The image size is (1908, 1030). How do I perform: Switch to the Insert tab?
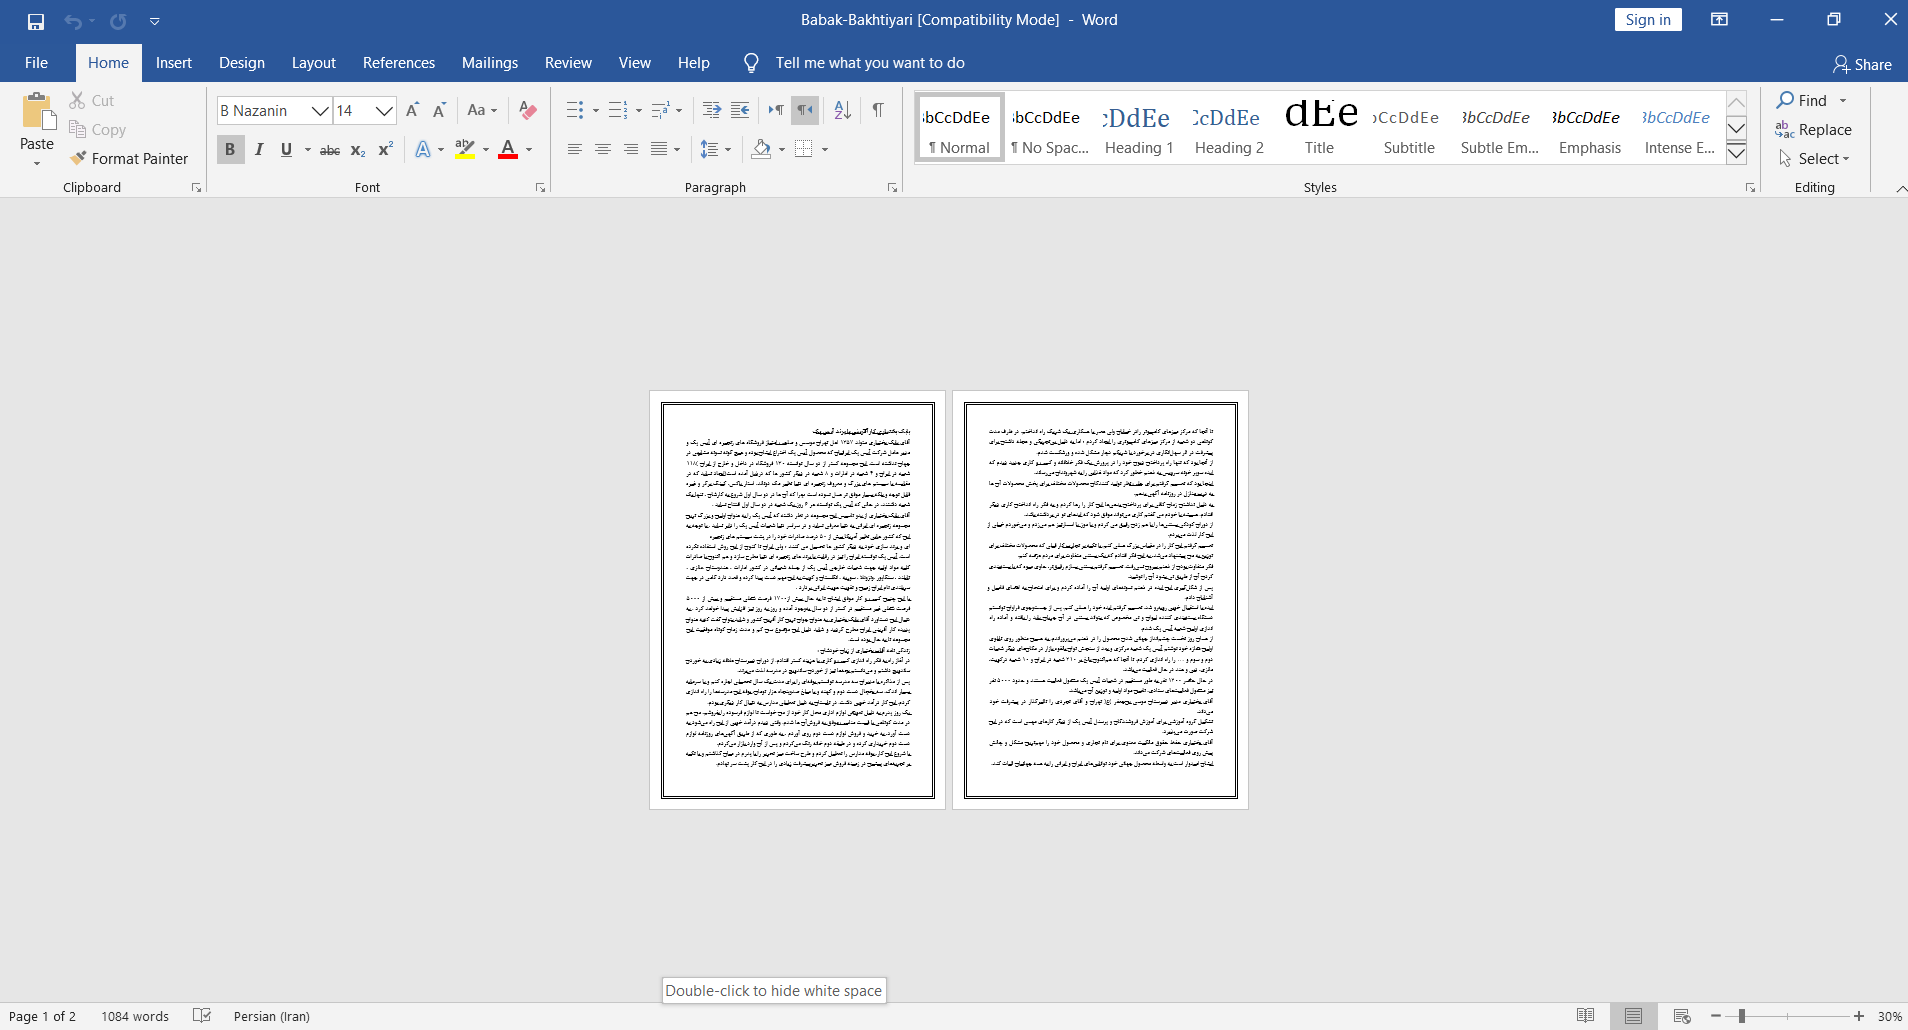pyautogui.click(x=174, y=63)
